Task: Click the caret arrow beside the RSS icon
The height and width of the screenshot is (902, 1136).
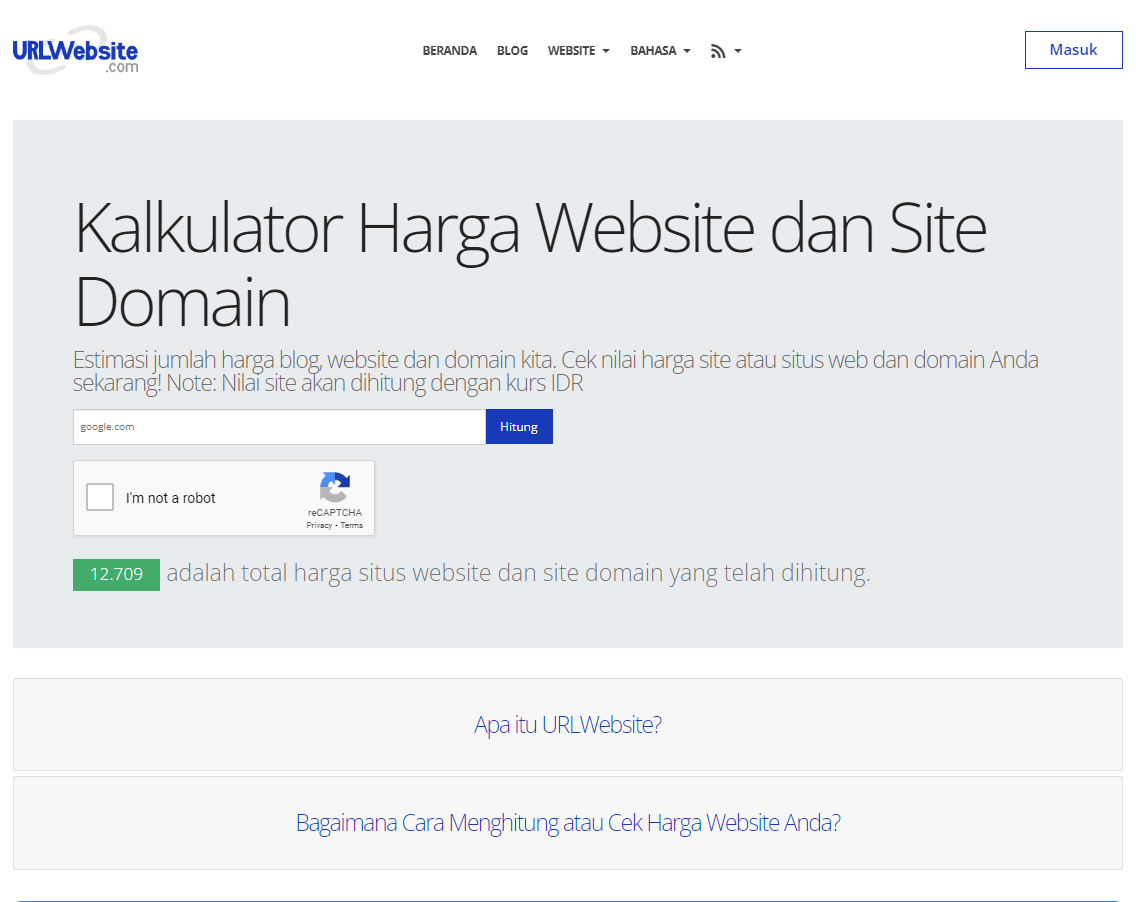Action: click(738, 51)
